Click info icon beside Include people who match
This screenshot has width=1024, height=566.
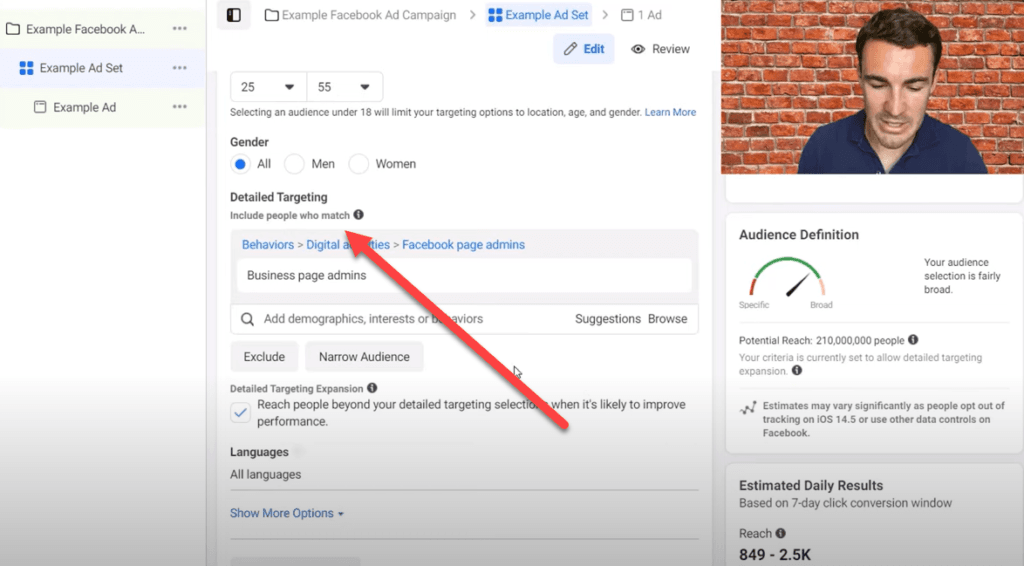[x=359, y=215]
